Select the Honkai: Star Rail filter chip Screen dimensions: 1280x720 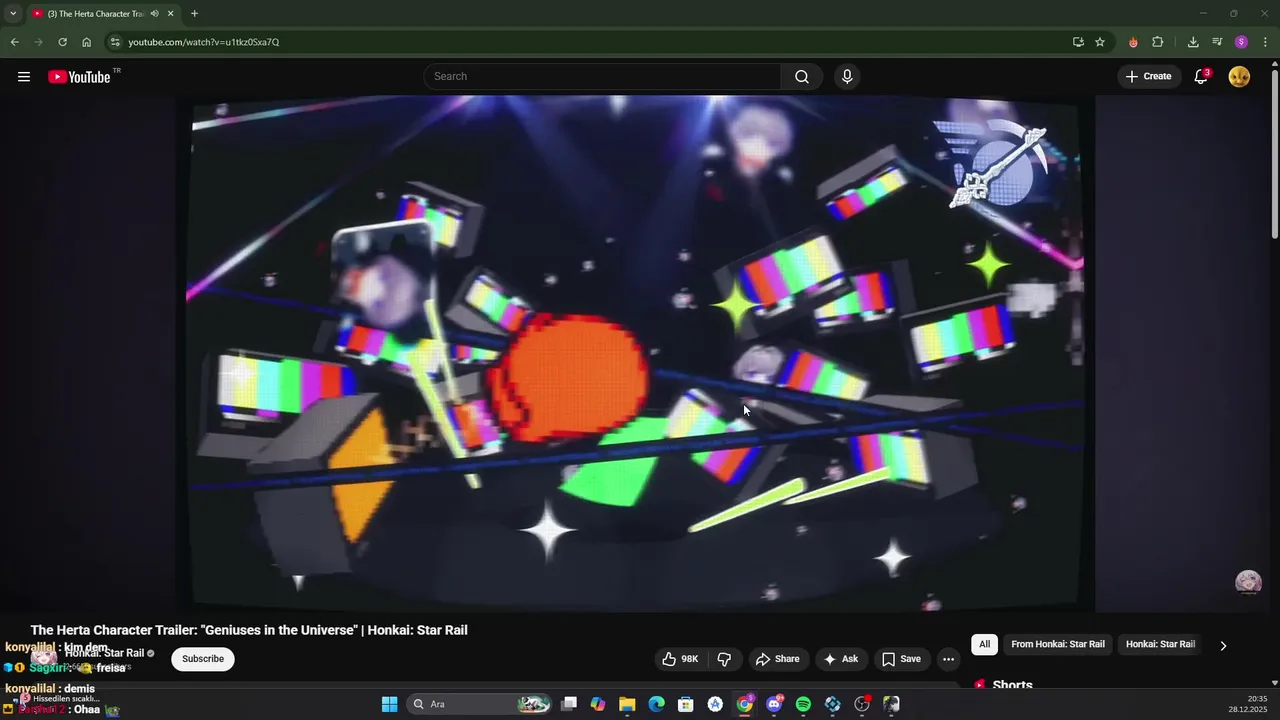click(x=1160, y=645)
